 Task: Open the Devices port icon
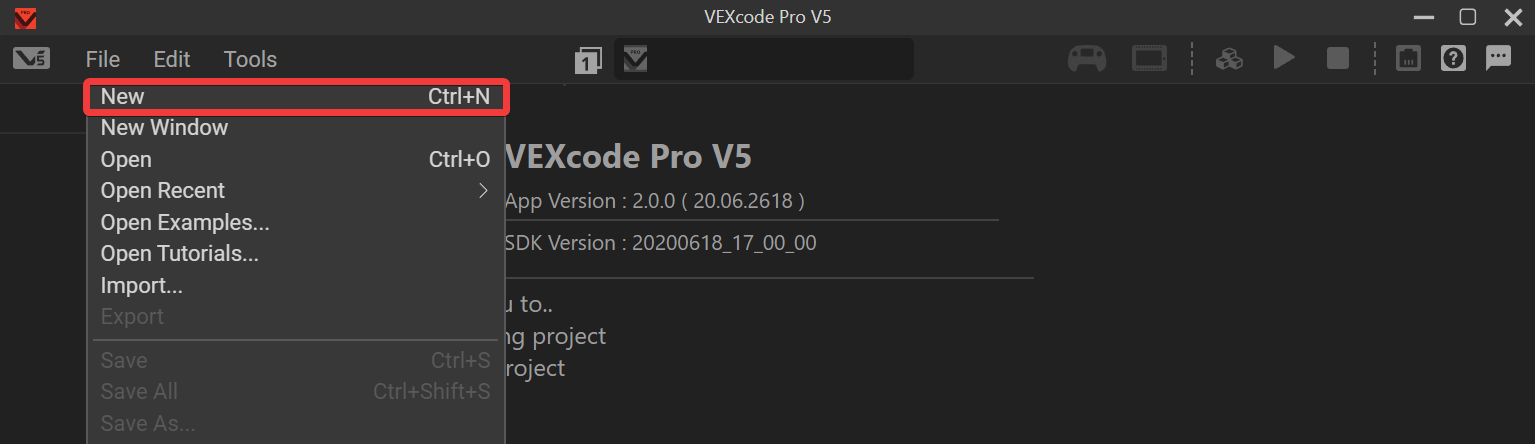point(1408,59)
